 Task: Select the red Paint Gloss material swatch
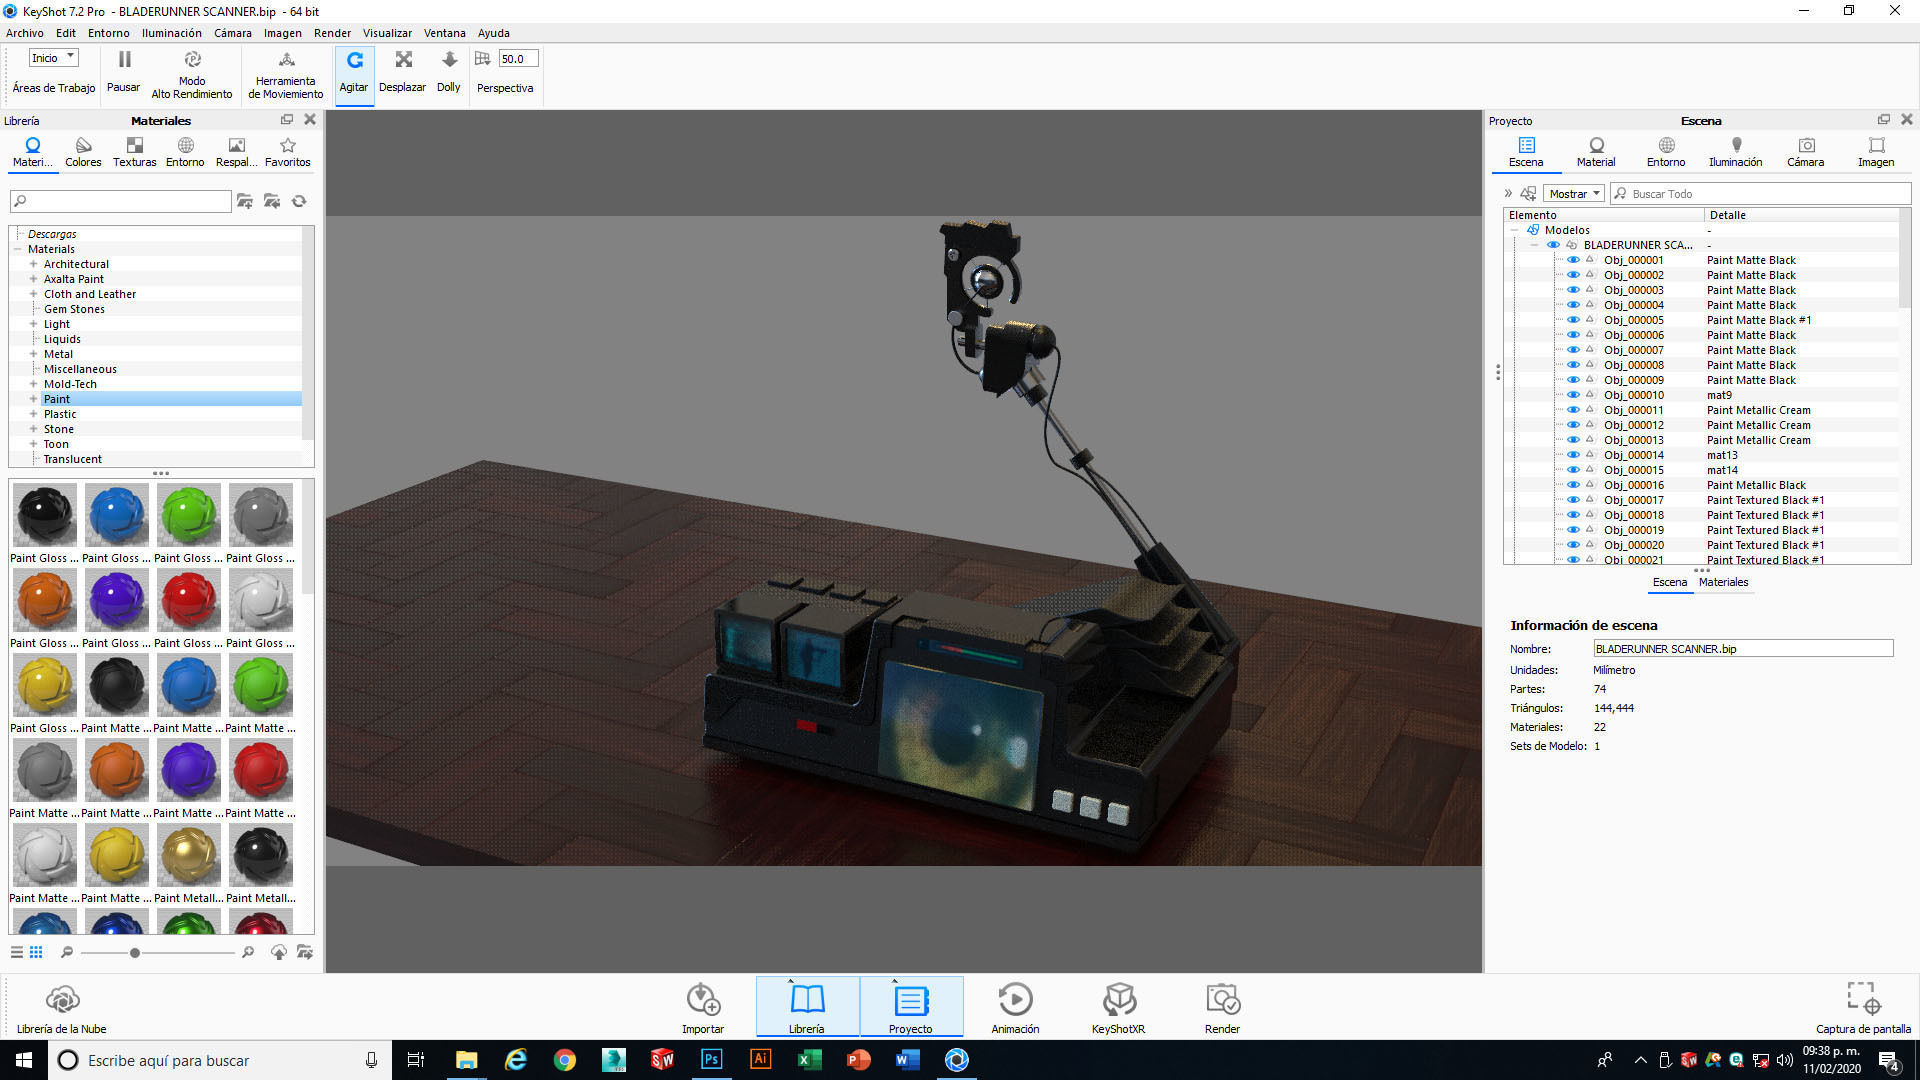[x=189, y=600]
